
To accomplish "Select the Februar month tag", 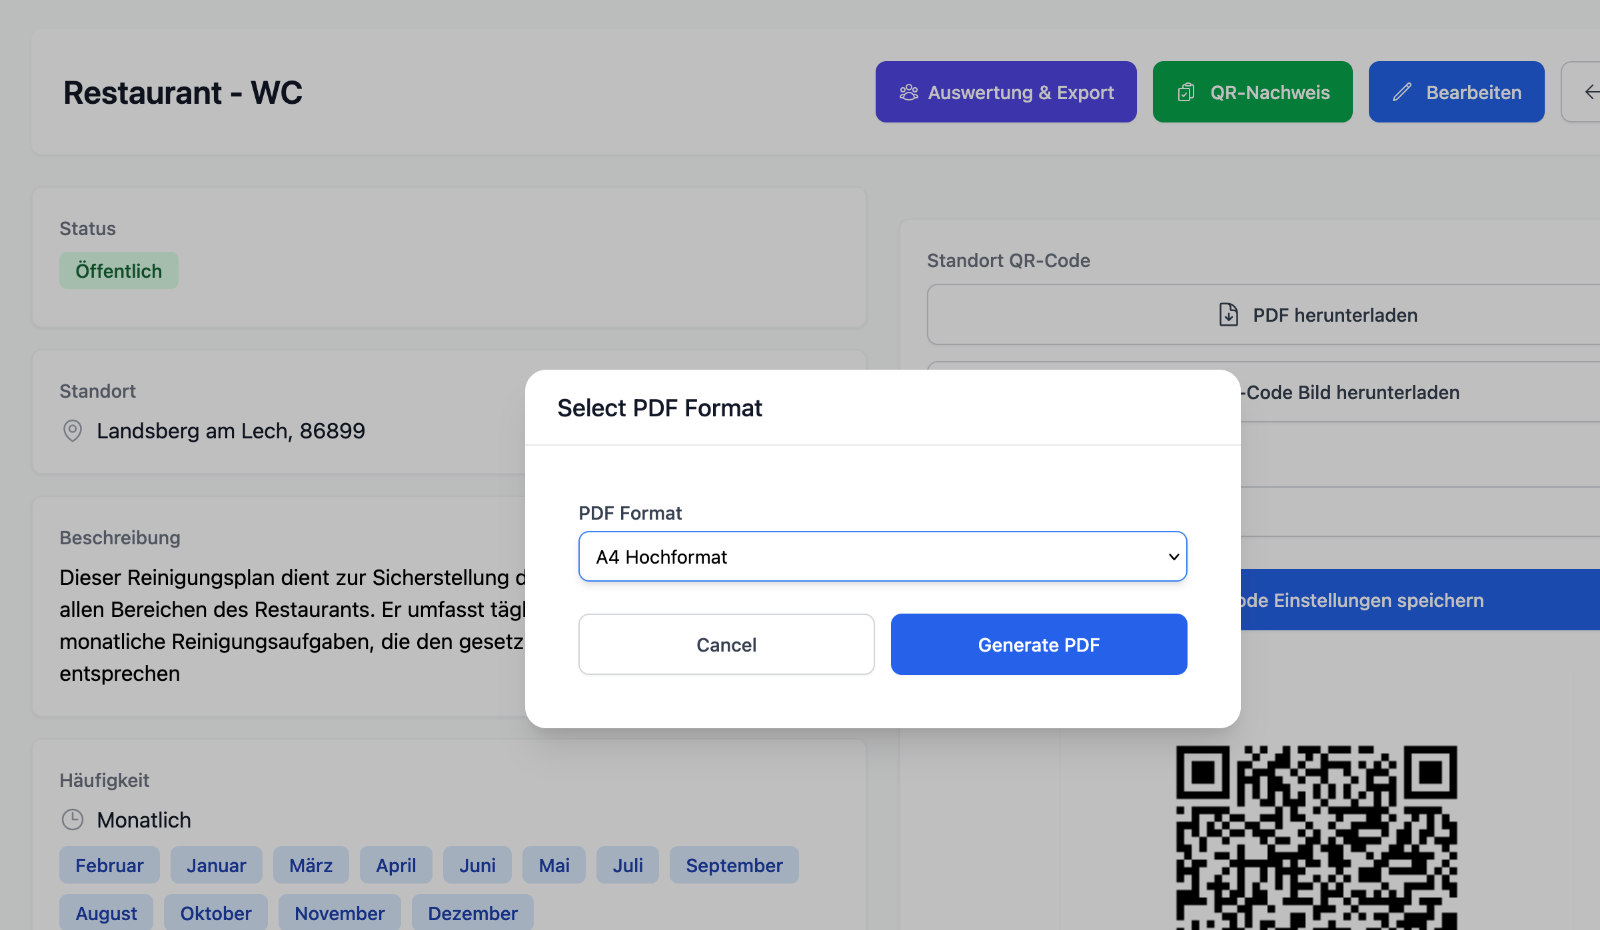I will [109, 866].
